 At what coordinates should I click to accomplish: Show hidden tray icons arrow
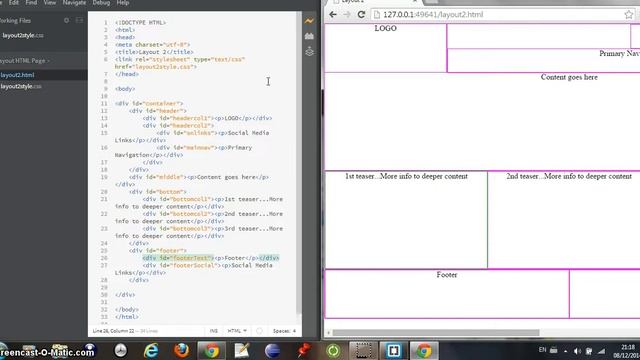[565, 351]
